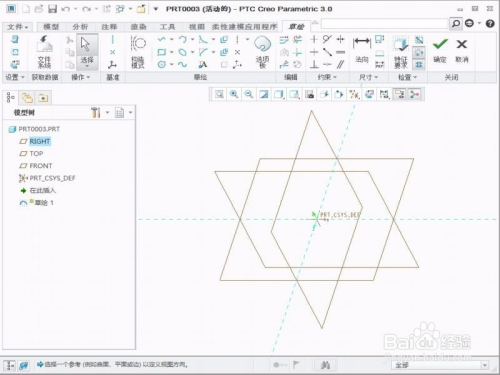Expand the Rectangle tool dropdown arrow
500x375 pixels.
click(x=171, y=52)
